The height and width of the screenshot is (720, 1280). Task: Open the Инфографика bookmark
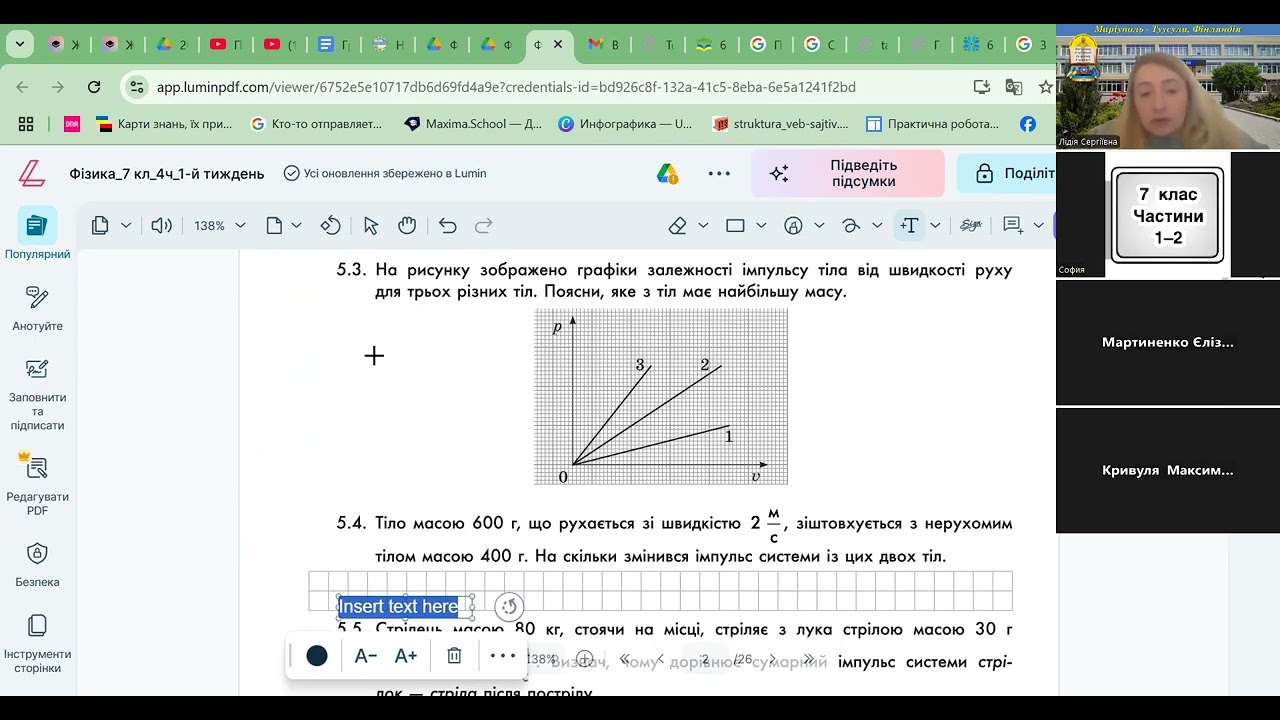(x=625, y=124)
